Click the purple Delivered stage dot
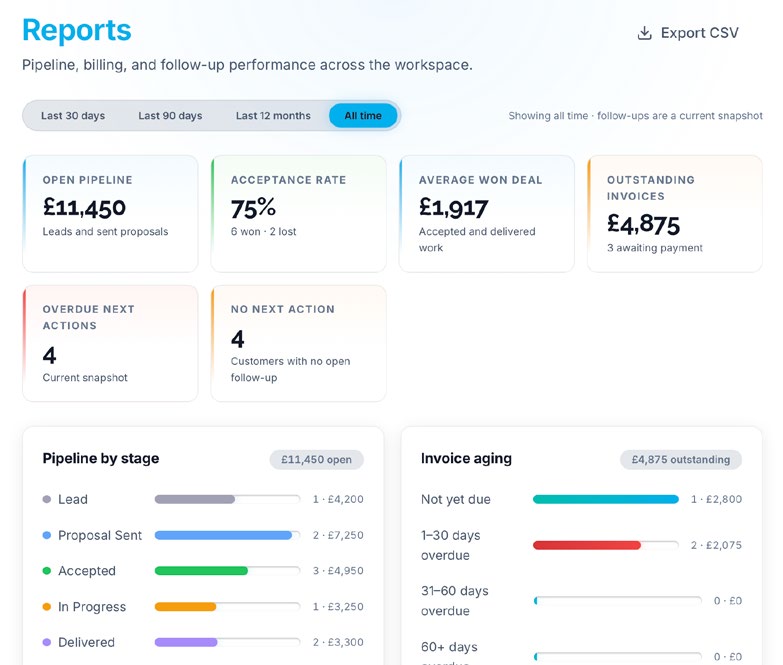This screenshot has width=783, height=665. pos(47,642)
